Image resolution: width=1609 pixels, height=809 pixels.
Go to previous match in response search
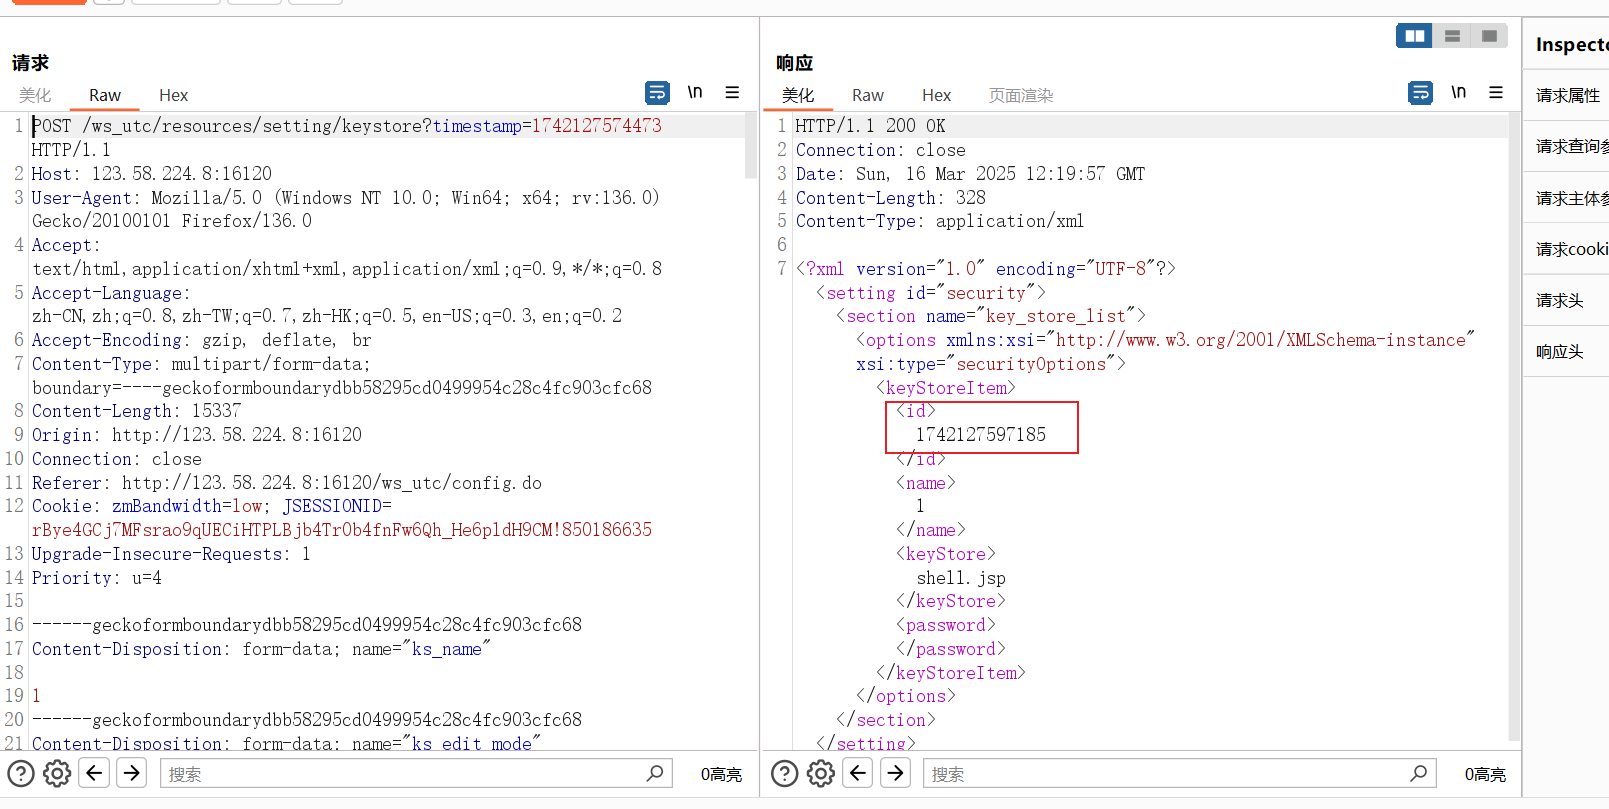858,773
